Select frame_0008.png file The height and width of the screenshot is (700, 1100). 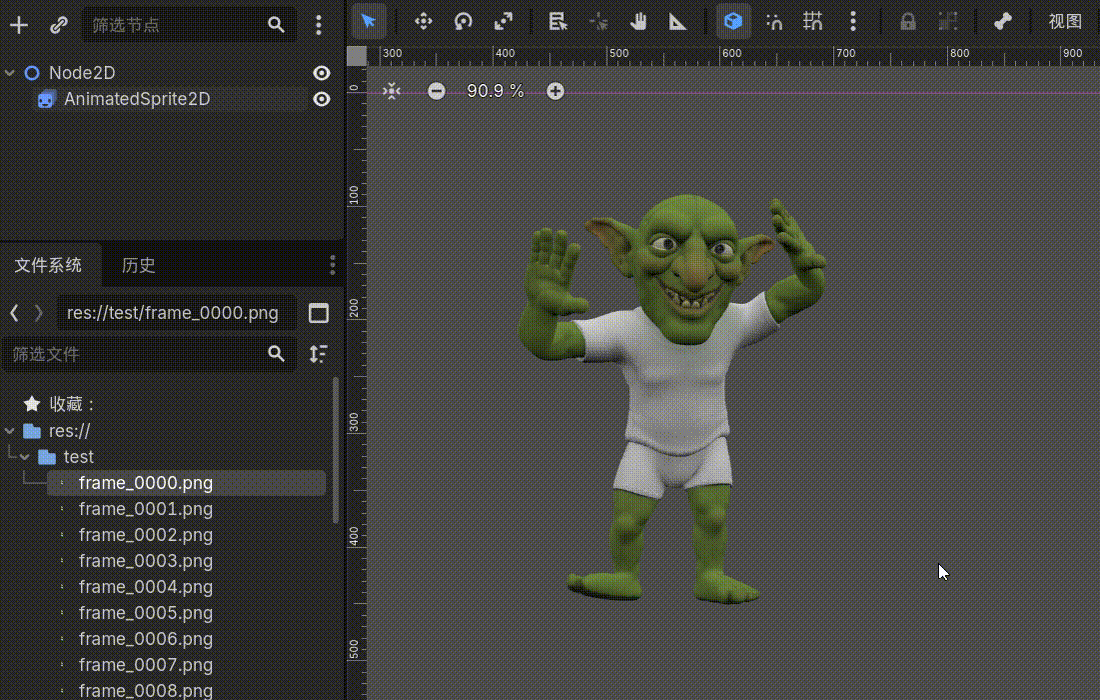(145, 690)
